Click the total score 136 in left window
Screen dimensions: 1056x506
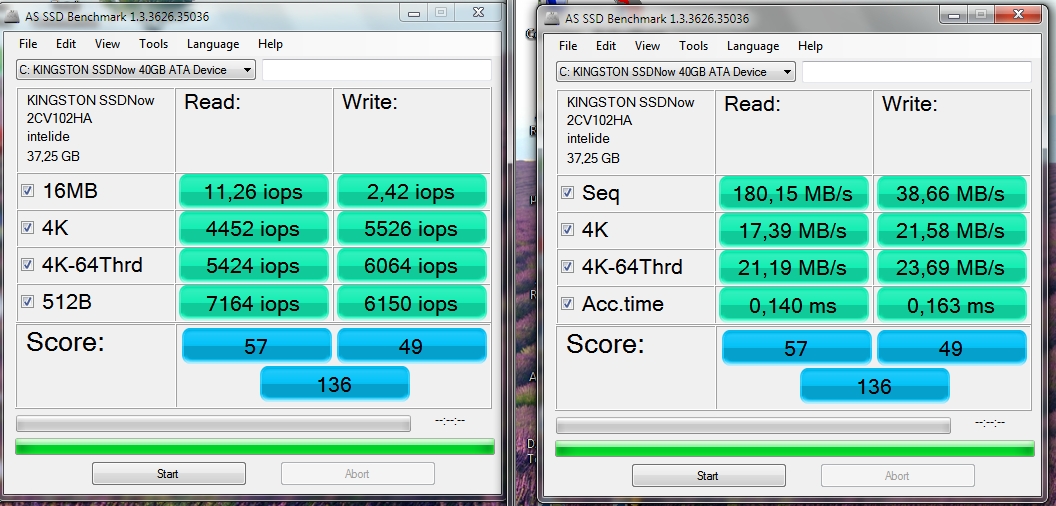[335, 383]
